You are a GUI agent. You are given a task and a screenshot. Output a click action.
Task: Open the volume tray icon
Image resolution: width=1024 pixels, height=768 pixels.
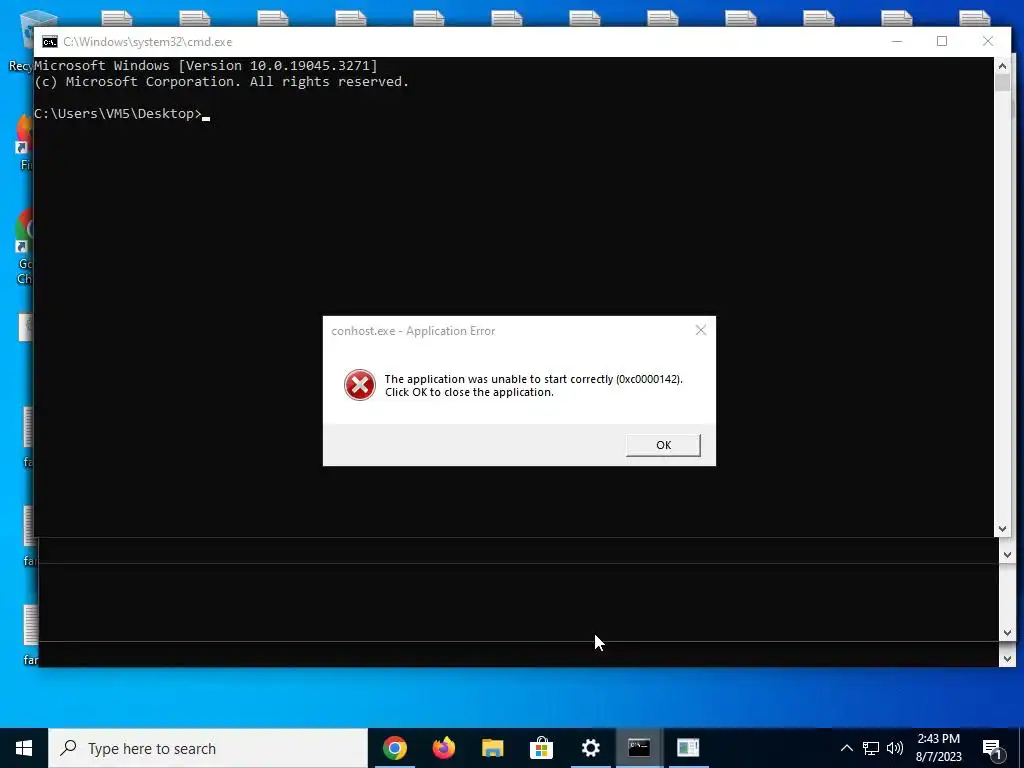pos(895,748)
